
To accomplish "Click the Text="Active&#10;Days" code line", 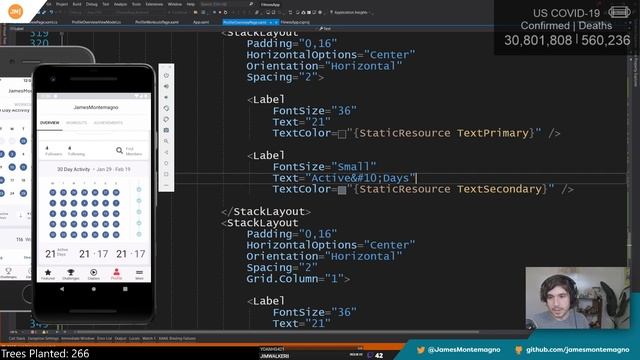I will tap(344, 178).
